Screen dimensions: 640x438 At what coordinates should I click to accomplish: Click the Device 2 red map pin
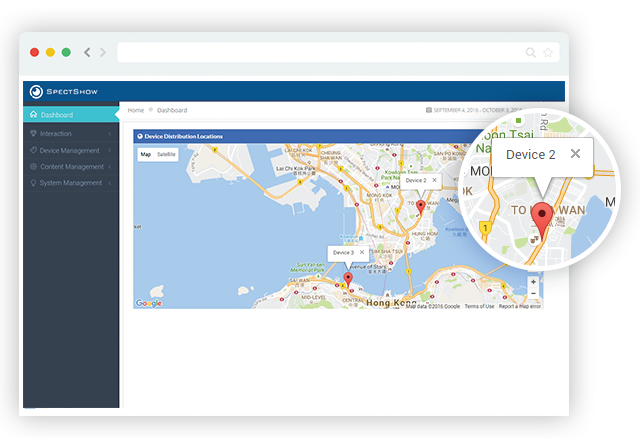point(420,206)
